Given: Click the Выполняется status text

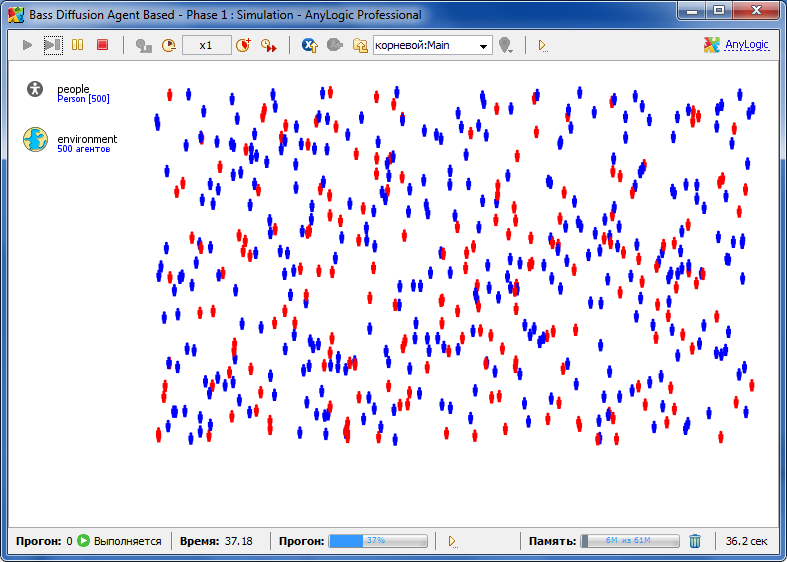Looking at the screenshot, I should pyautogui.click(x=127, y=541).
